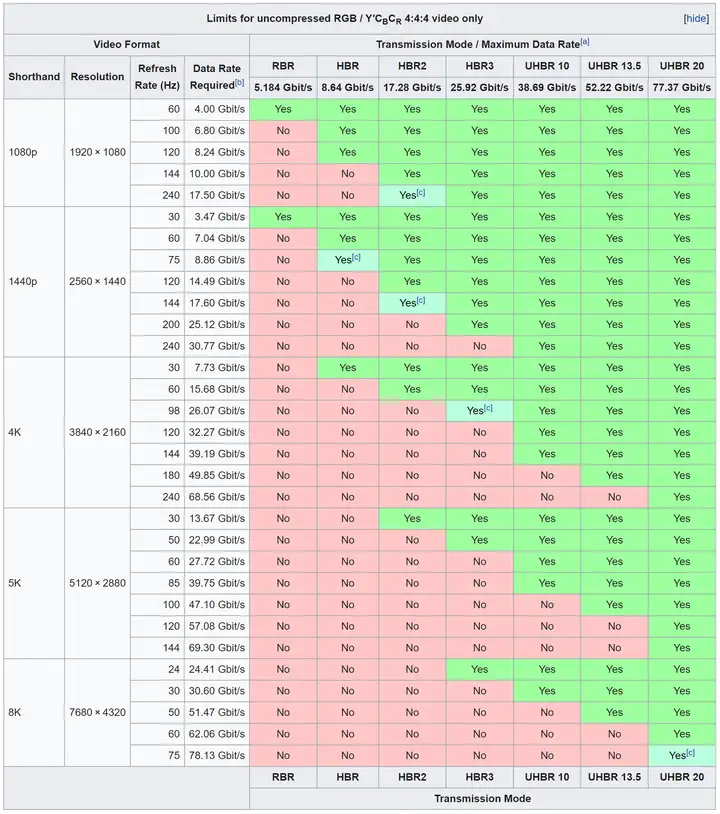This screenshot has width=720, height=814.
Task: Click the 1920 × 1080 resolution cell
Action: click(x=98, y=152)
